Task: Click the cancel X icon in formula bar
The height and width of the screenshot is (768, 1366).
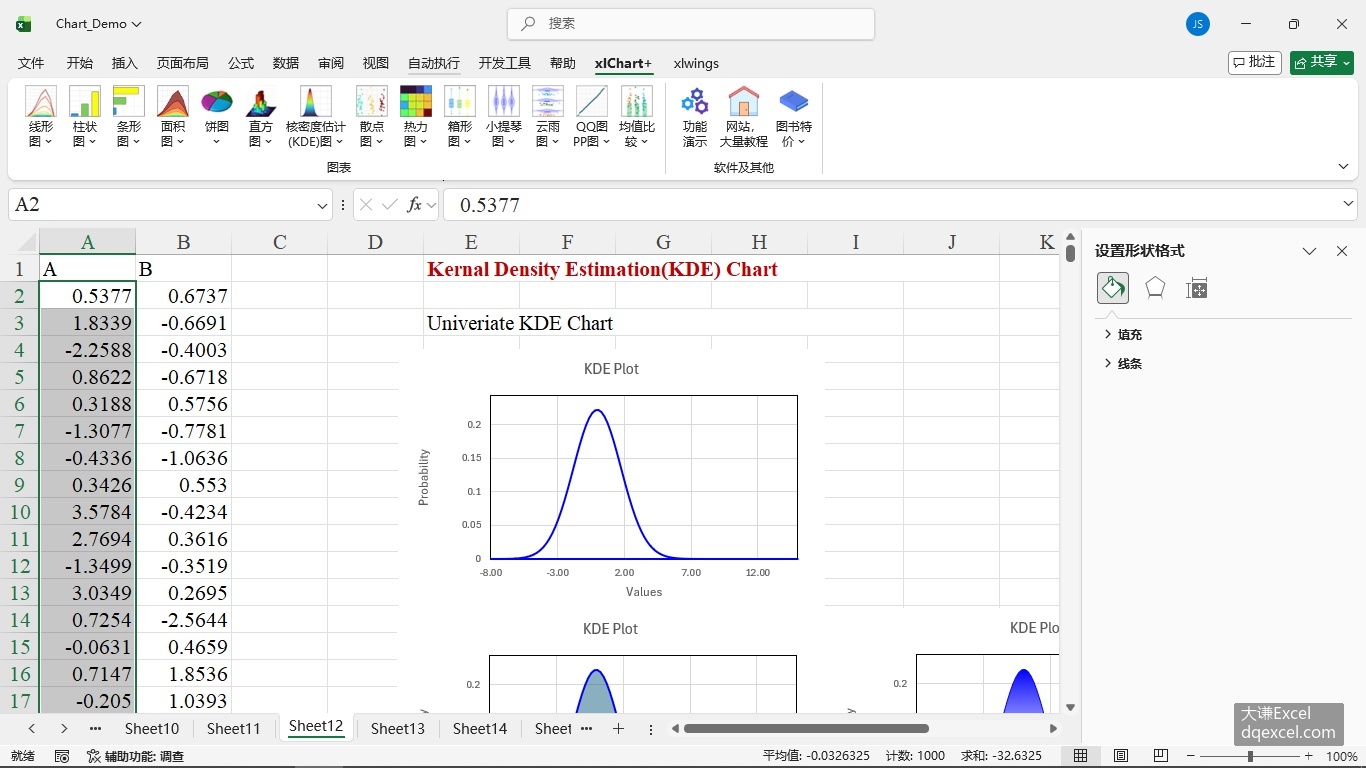Action: coord(366,205)
